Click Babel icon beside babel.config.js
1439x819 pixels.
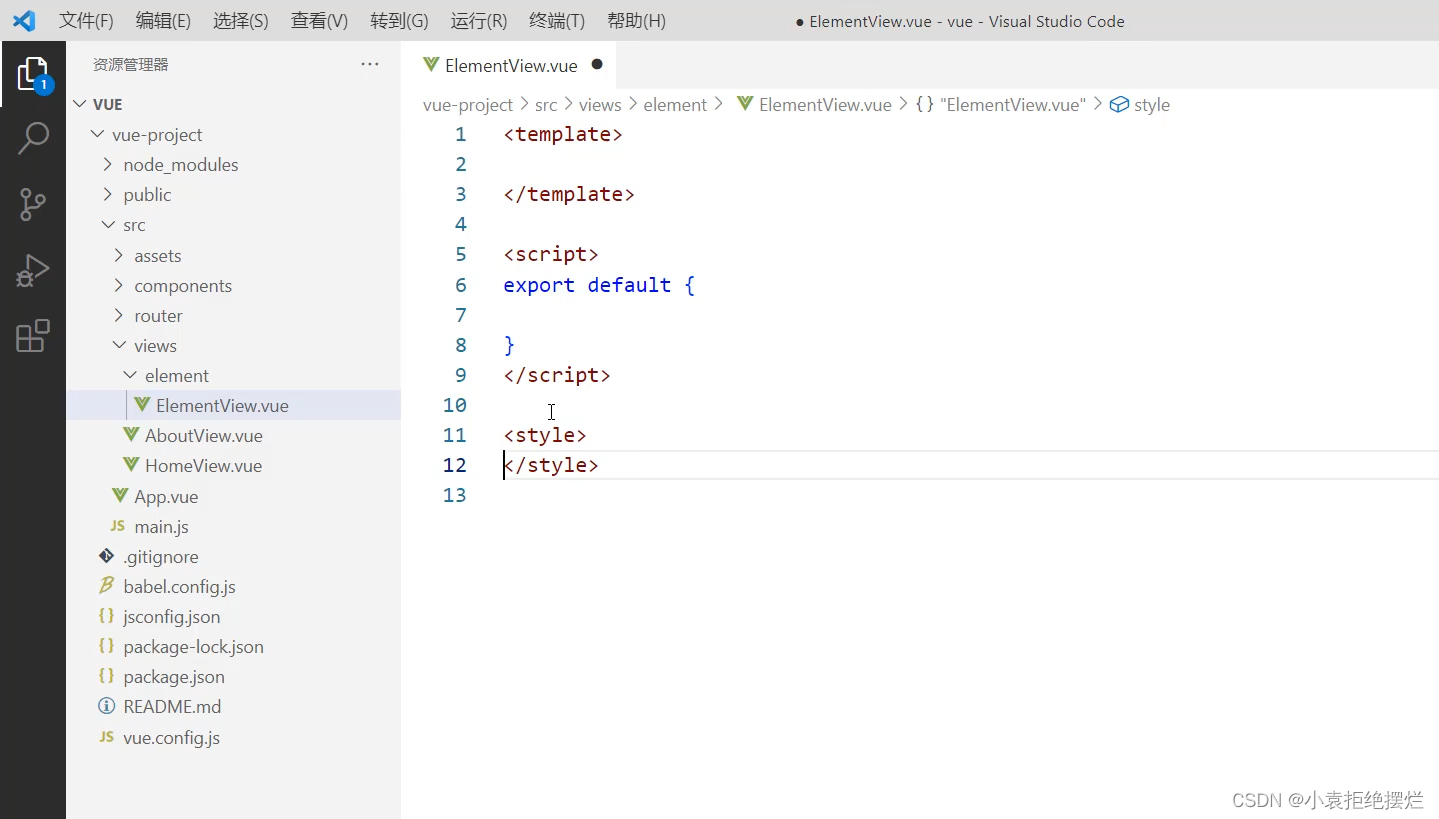[x=107, y=586]
